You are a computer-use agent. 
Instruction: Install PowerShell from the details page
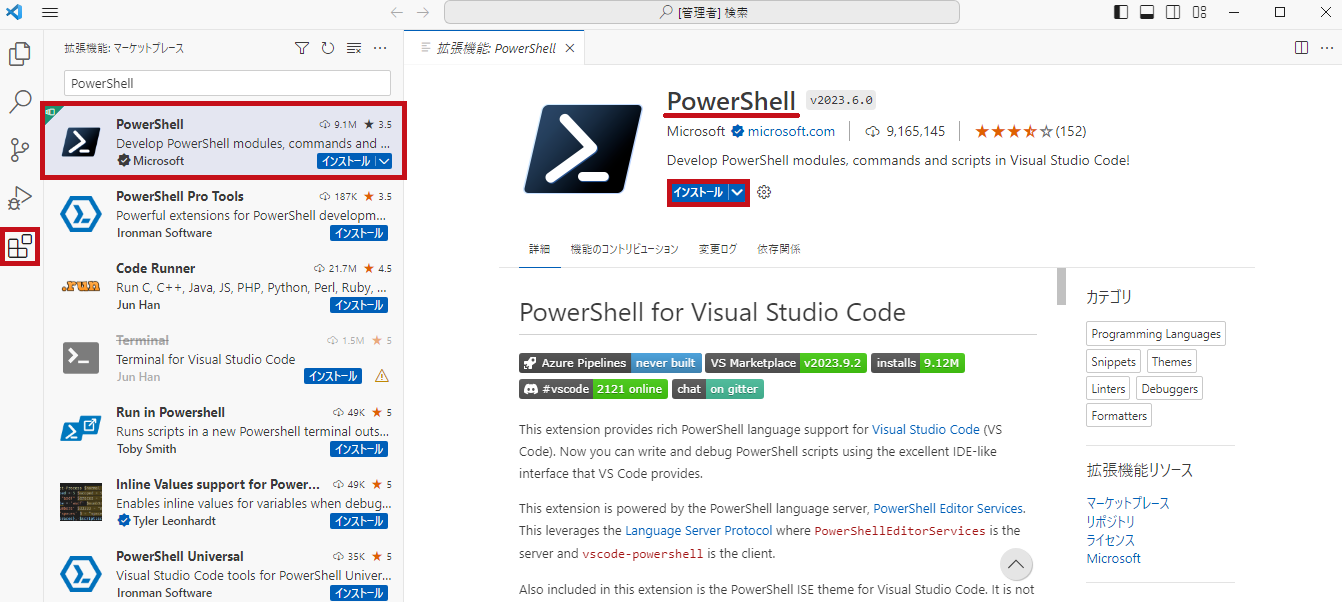point(698,192)
